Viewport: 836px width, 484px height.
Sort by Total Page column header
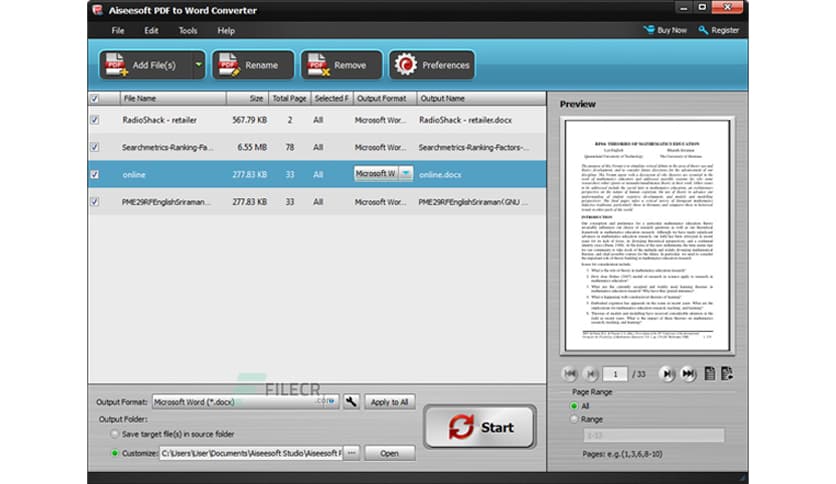pyautogui.click(x=290, y=99)
